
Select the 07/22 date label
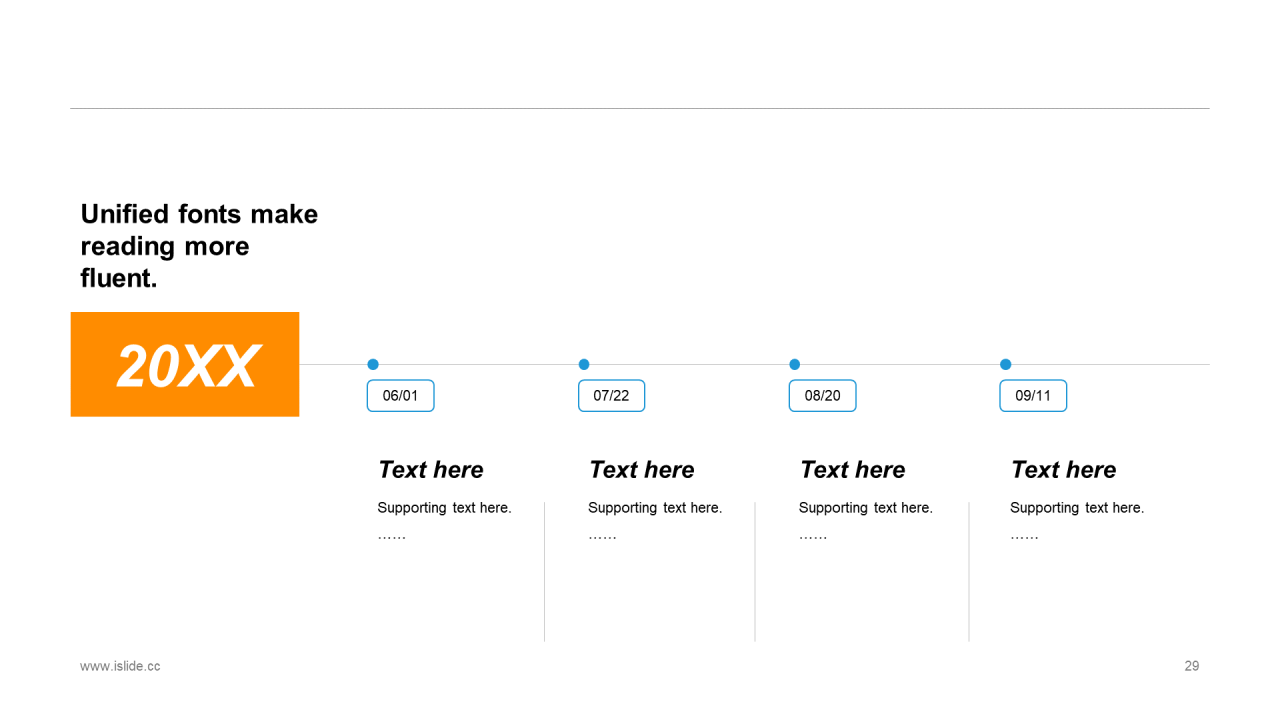(x=612, y=396)
